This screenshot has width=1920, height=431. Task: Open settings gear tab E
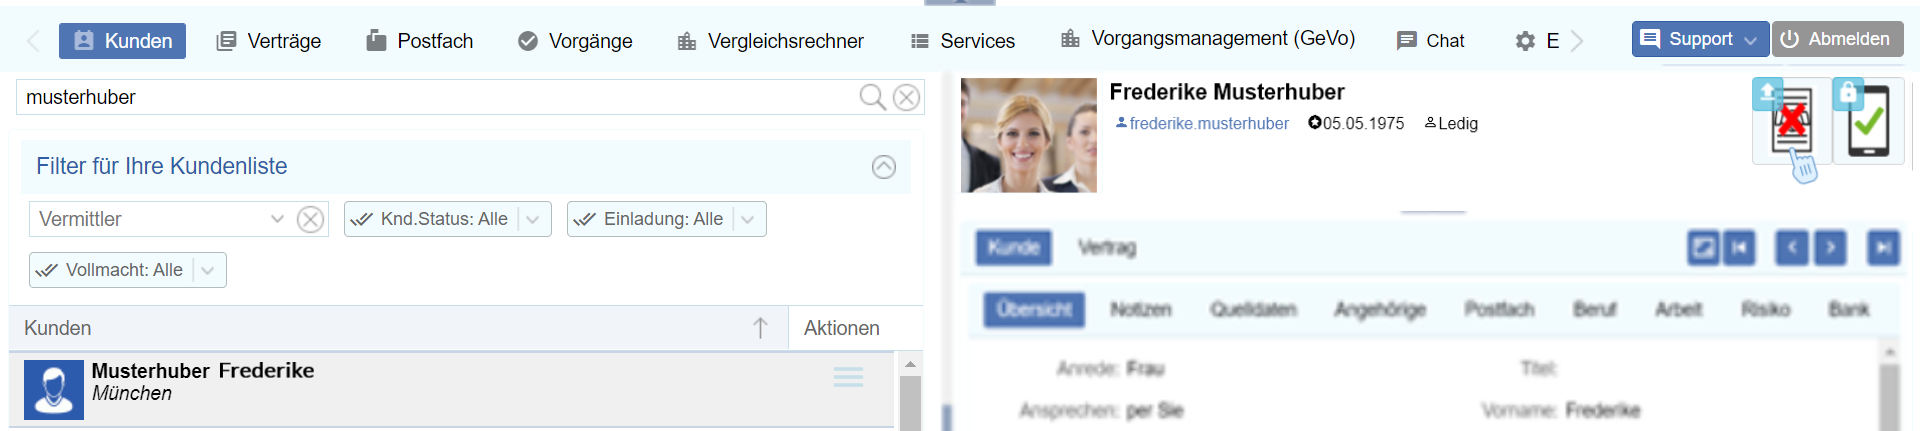1537,41
